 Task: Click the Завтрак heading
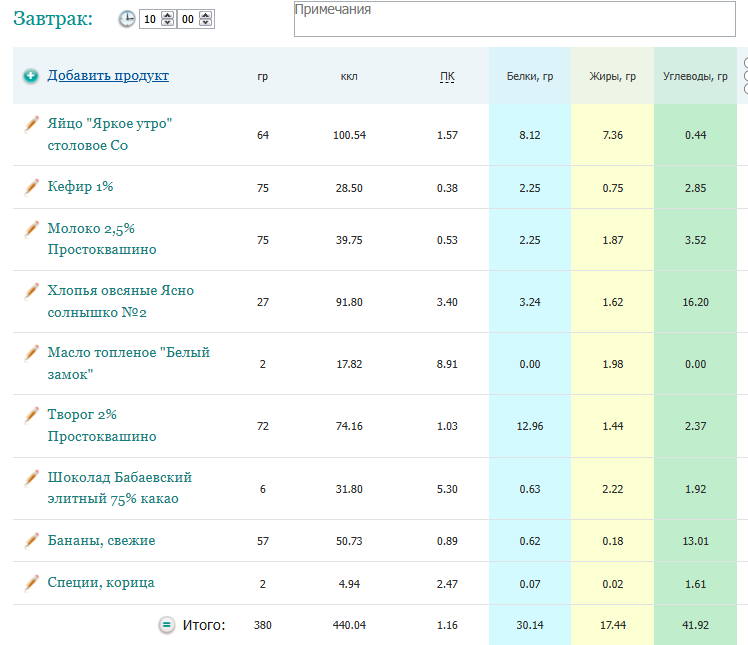point(53,19)
